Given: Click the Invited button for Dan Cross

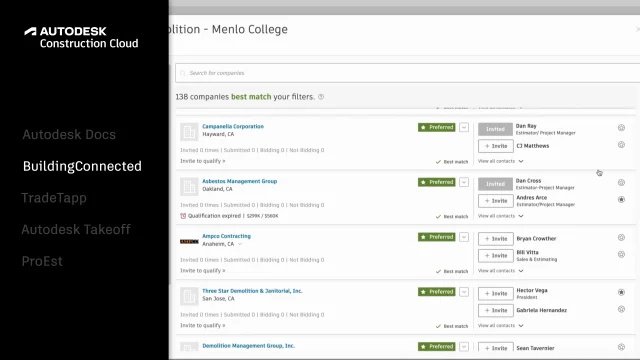Looking at the screenshot, I should click(x=496, y=184).
